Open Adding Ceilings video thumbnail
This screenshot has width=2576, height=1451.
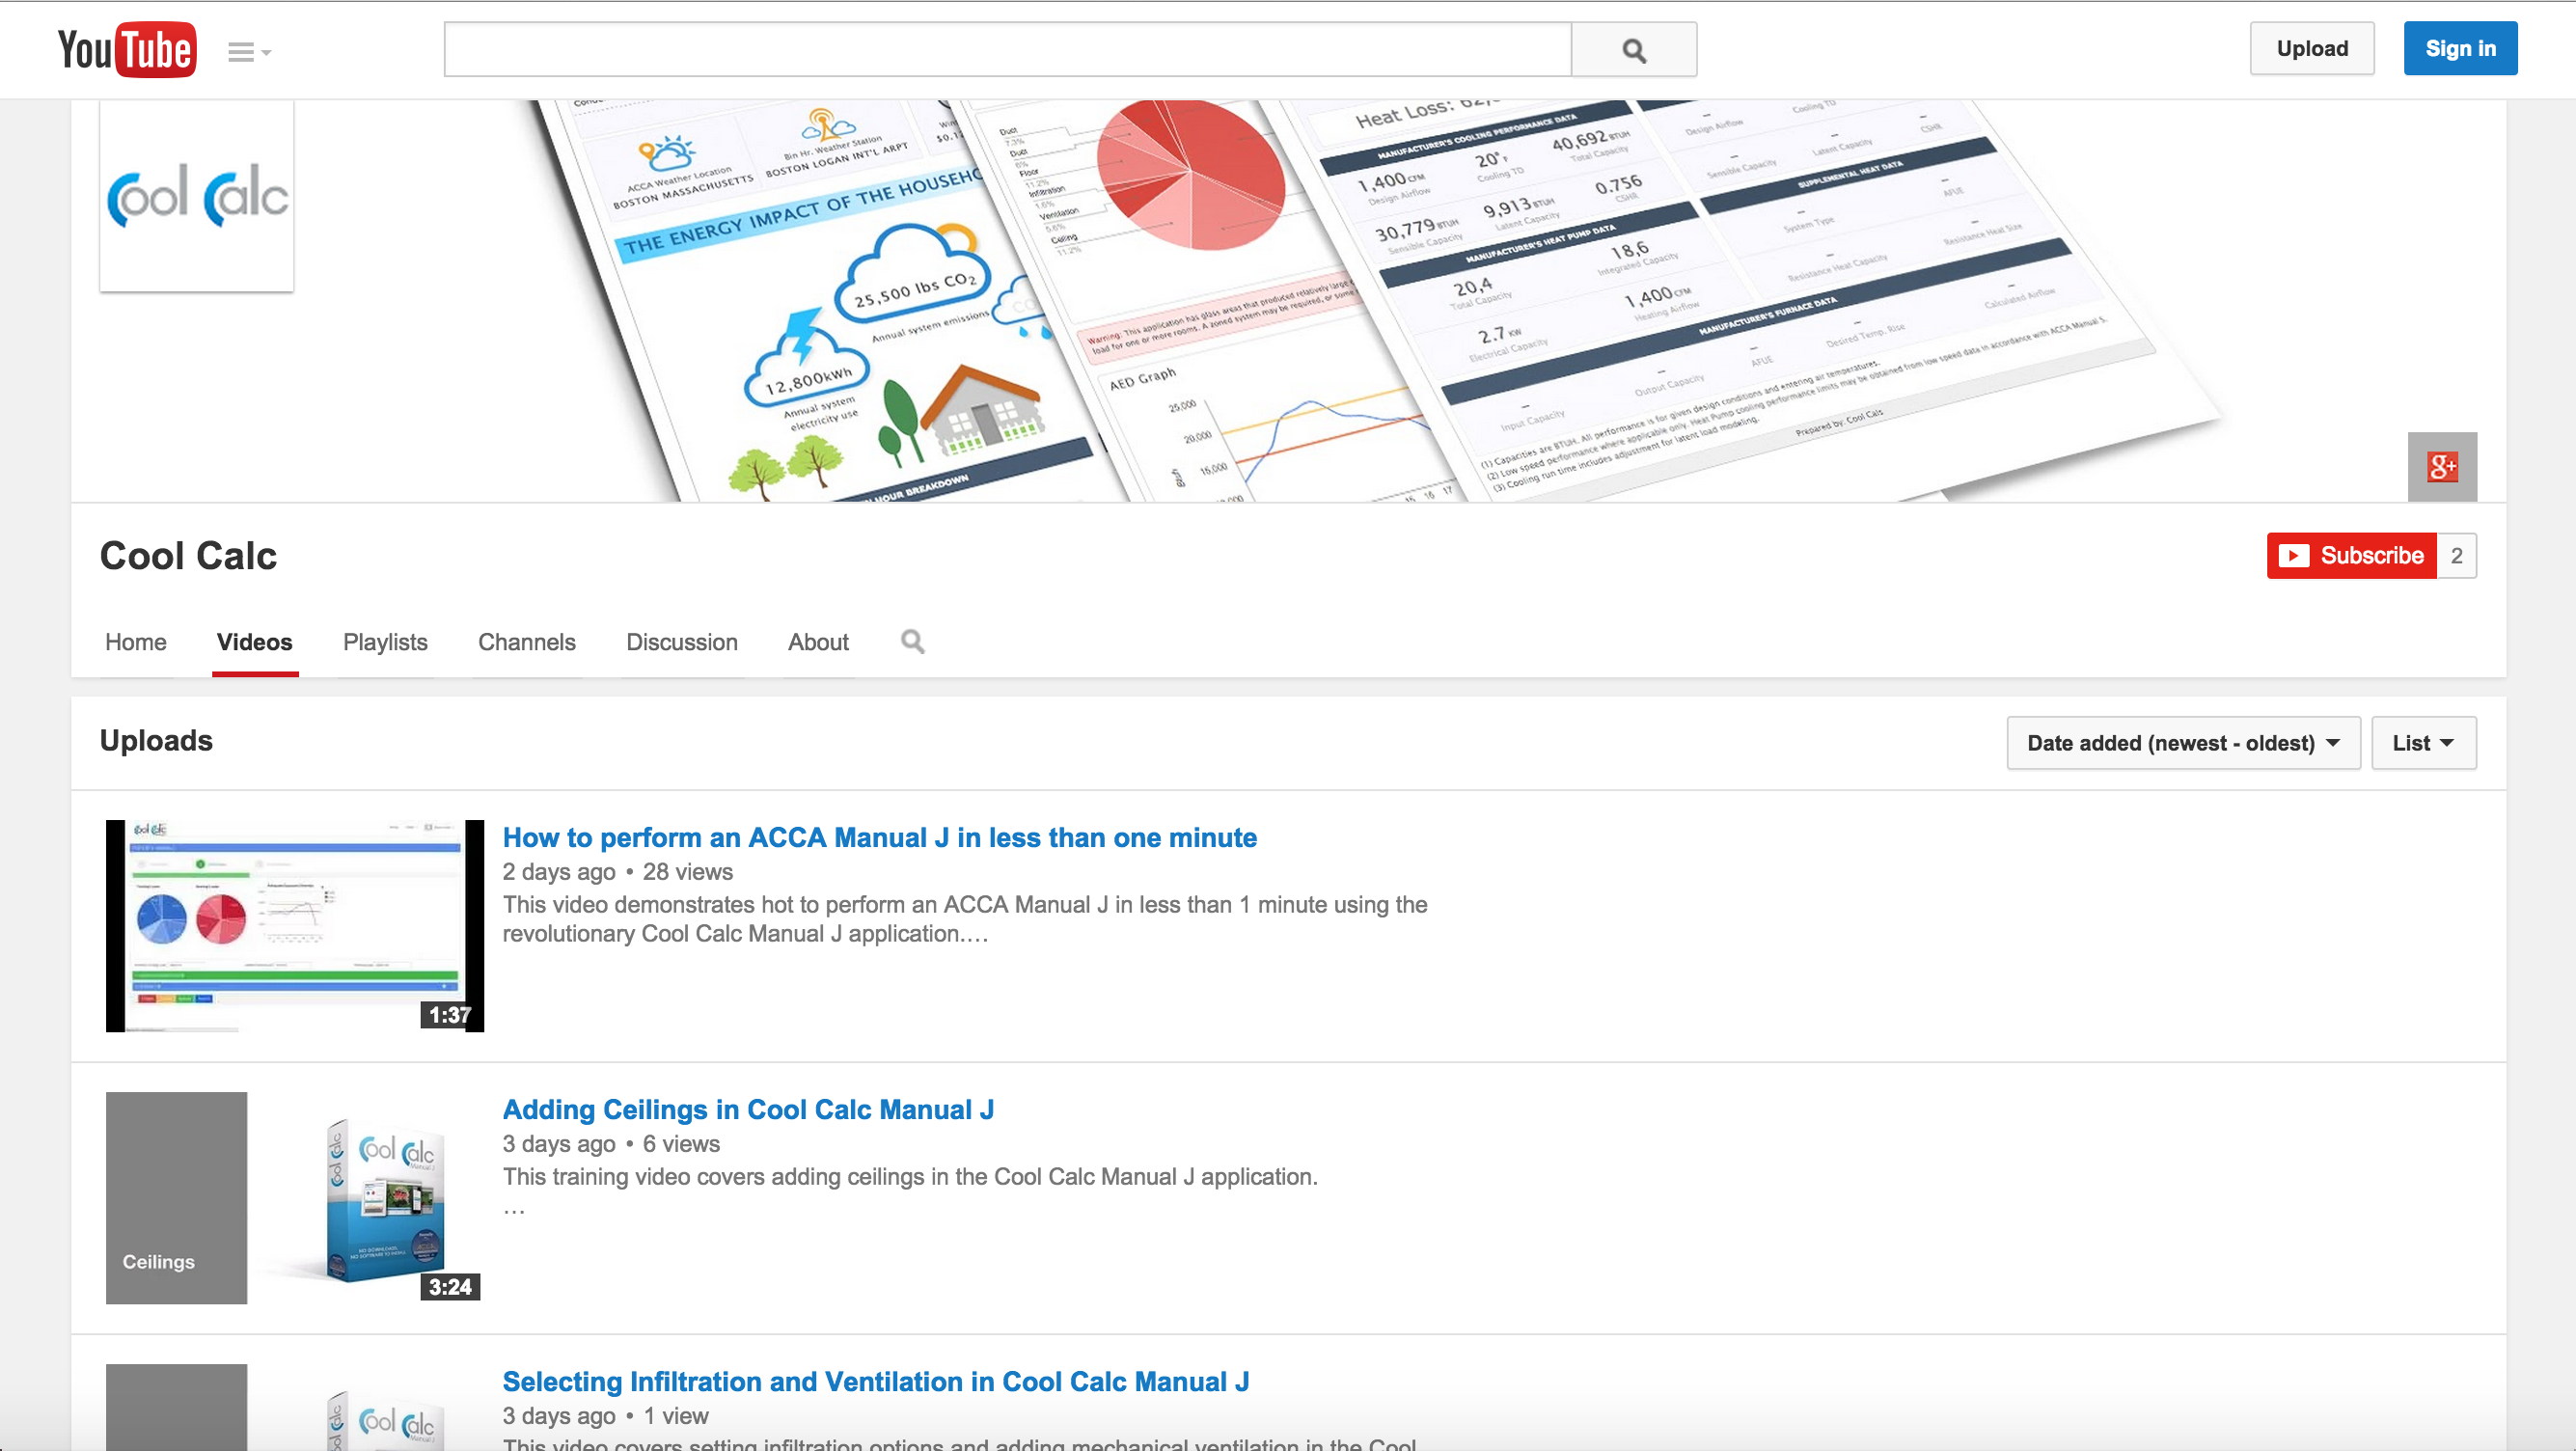295,1198
